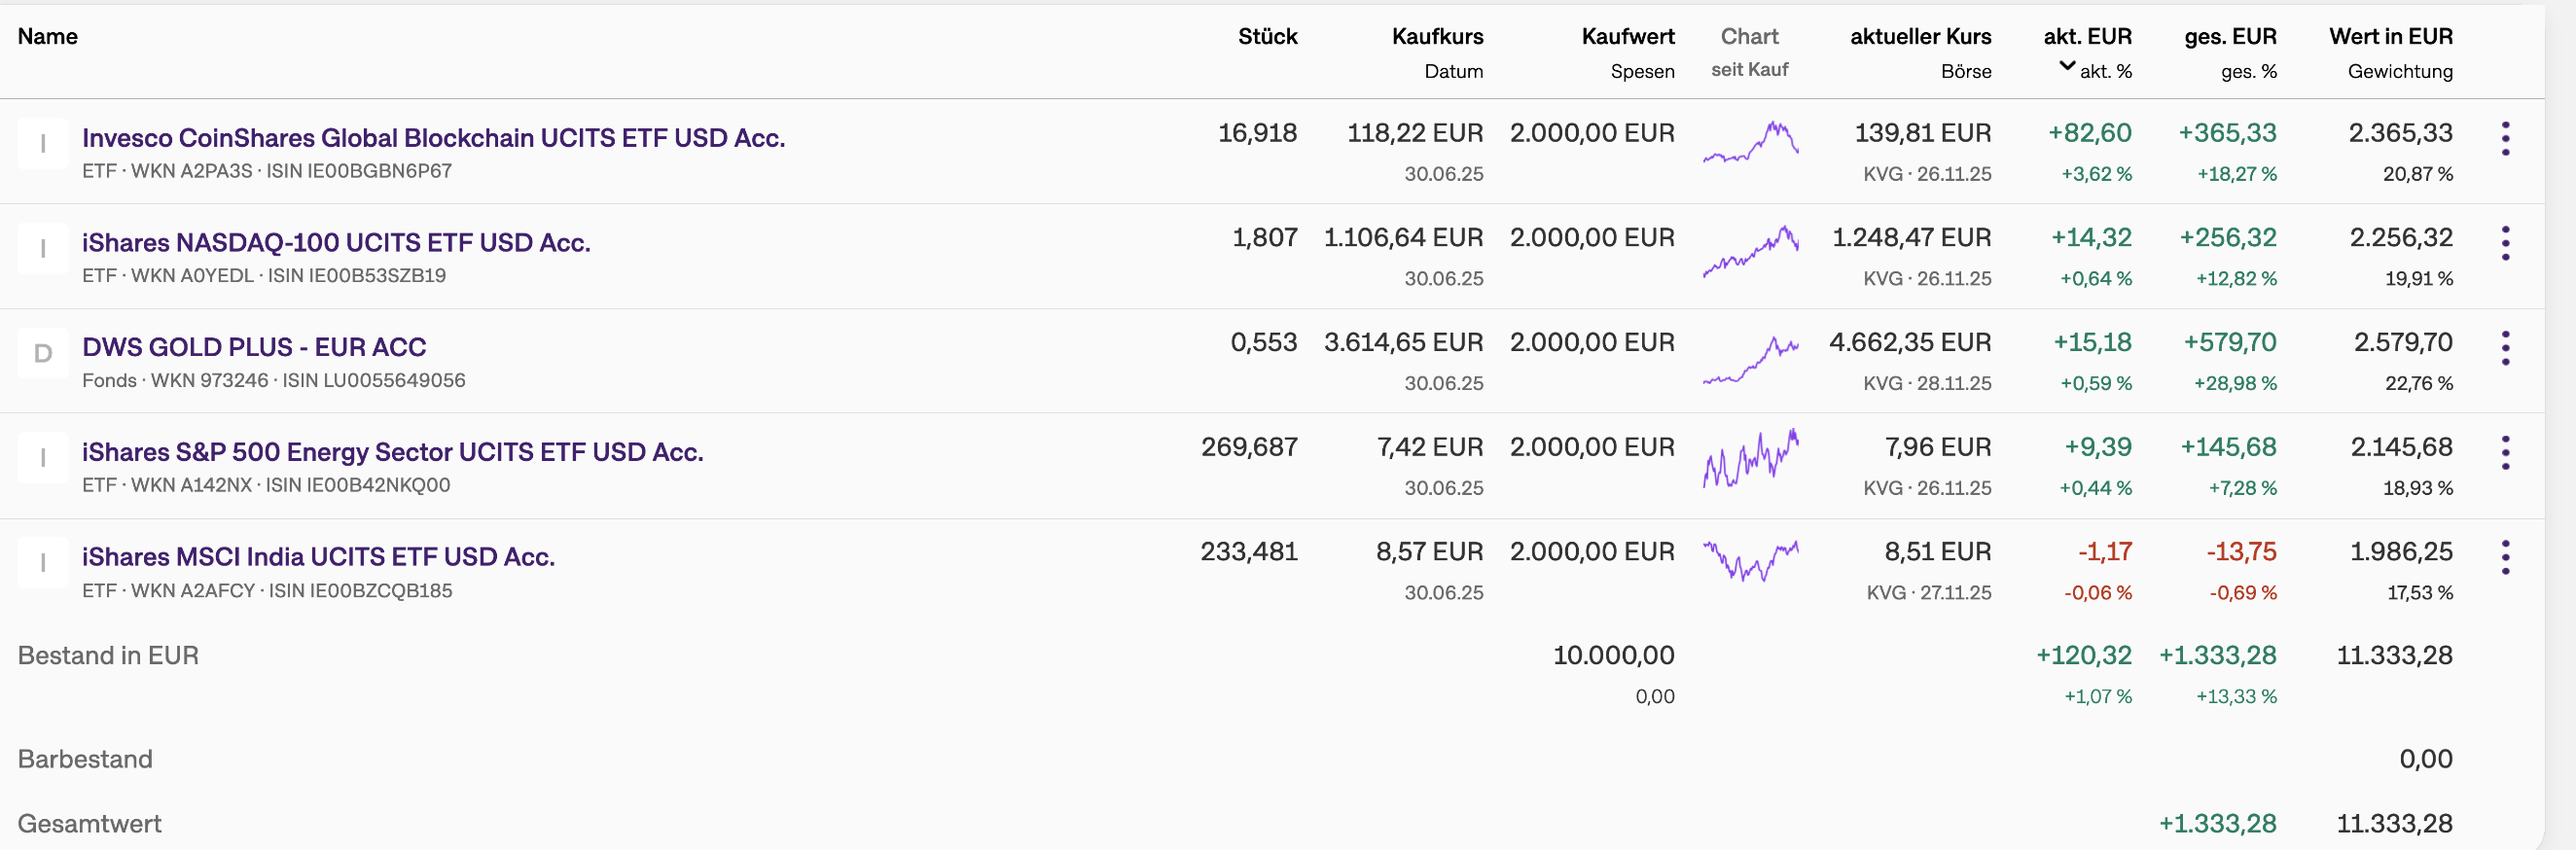Image resolution: width=2576 pixels, height=850 pixels.
Task: Sort by ges. EUR column header
Action: [x=2230, y=37]
